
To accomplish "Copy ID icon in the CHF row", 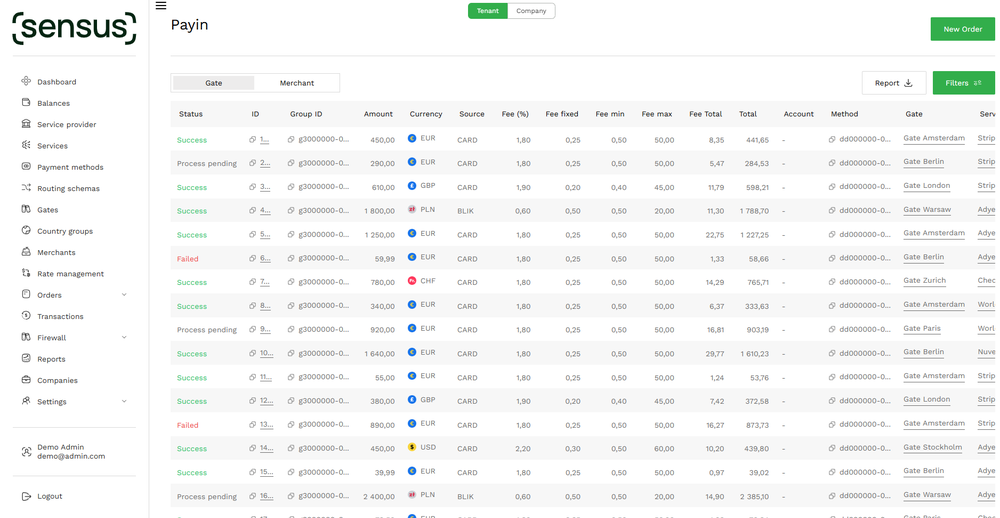I will click(x=253, y=282).
